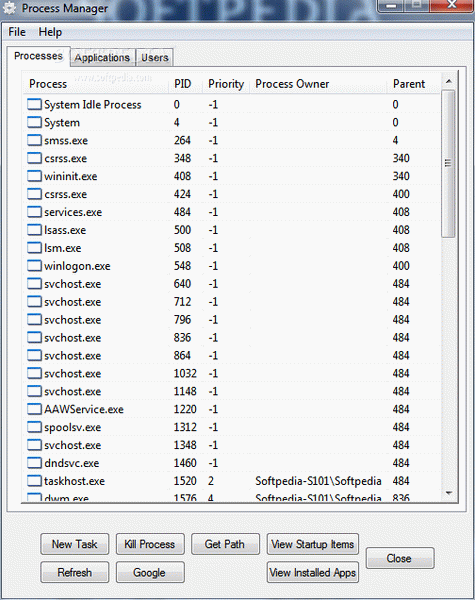Screen dimensions: 475x600
Task: Open the Help menu
Action: [x=50, y=32]
